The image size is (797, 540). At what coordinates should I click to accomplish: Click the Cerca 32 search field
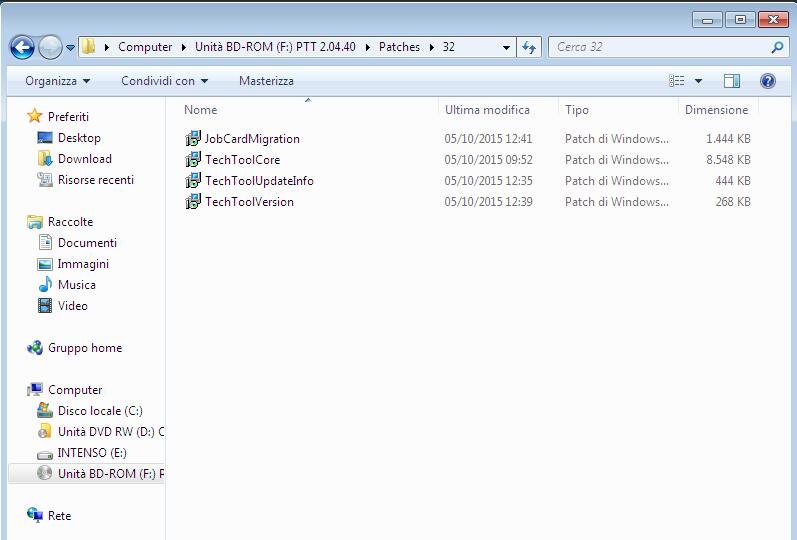click(x=661, y=47)
